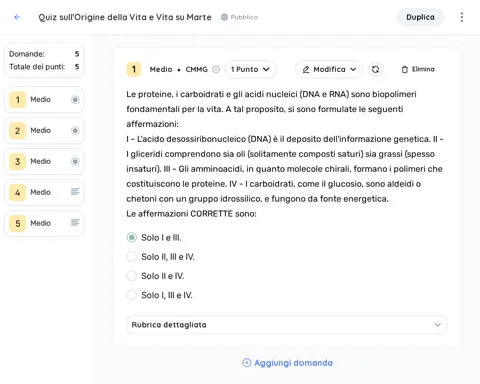Image resolution: width=480 pixels, height=384 pixels.
Task: Delete the question with Elimina
Action: 418,69
